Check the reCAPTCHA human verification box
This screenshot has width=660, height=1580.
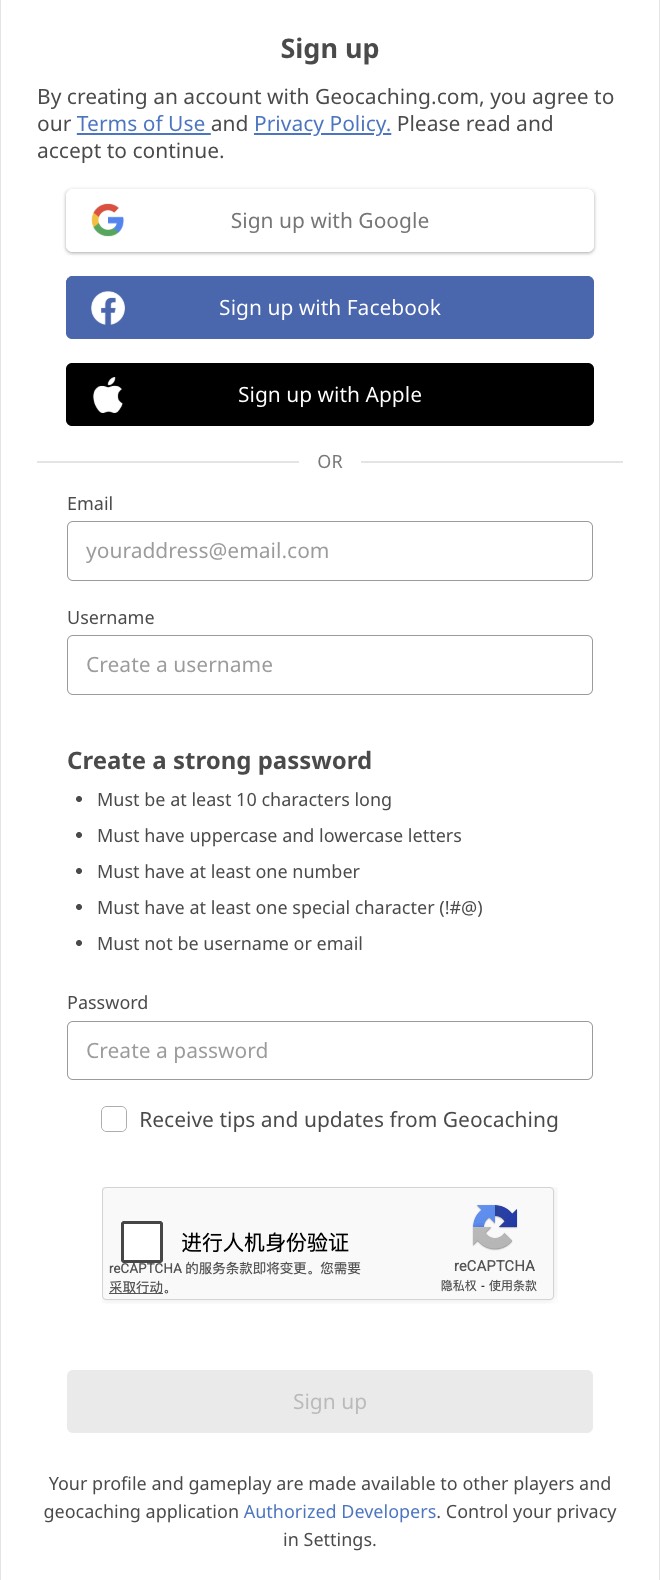[x=142, y=1242]
